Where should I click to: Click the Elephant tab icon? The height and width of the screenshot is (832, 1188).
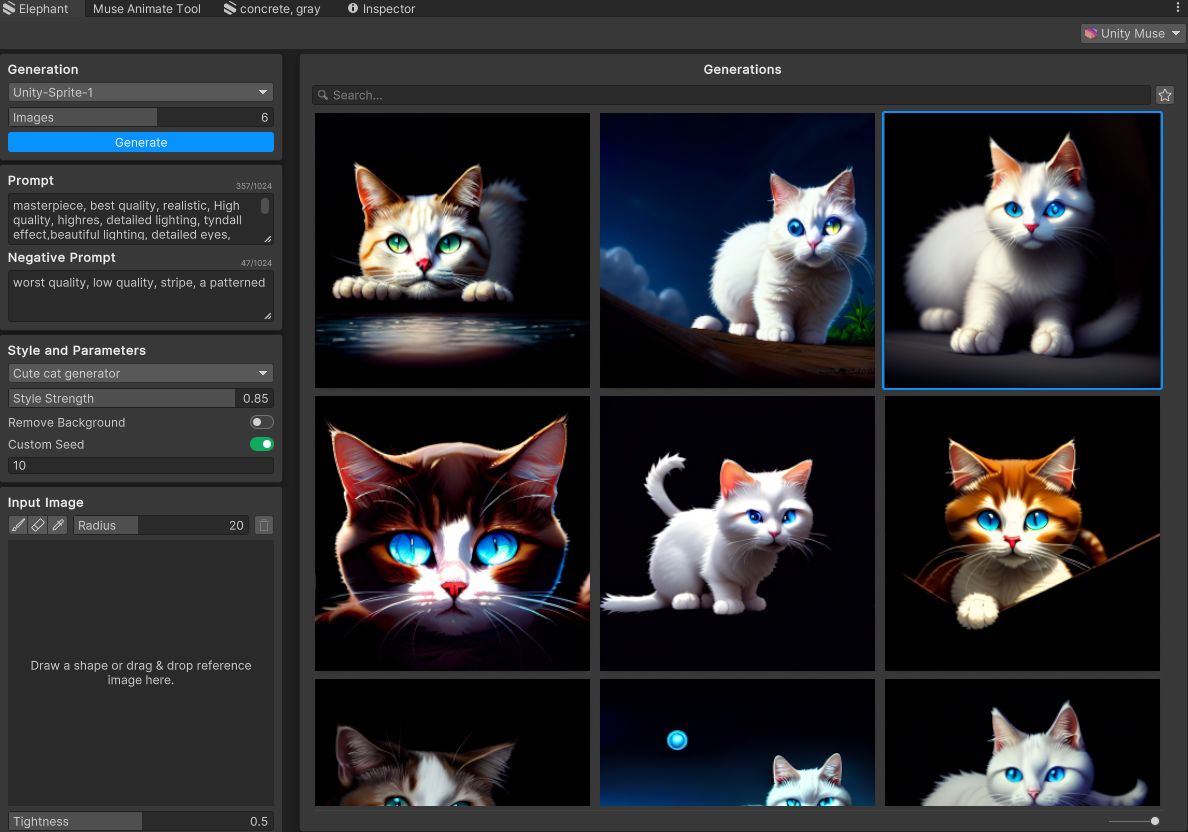click(9, 8)
